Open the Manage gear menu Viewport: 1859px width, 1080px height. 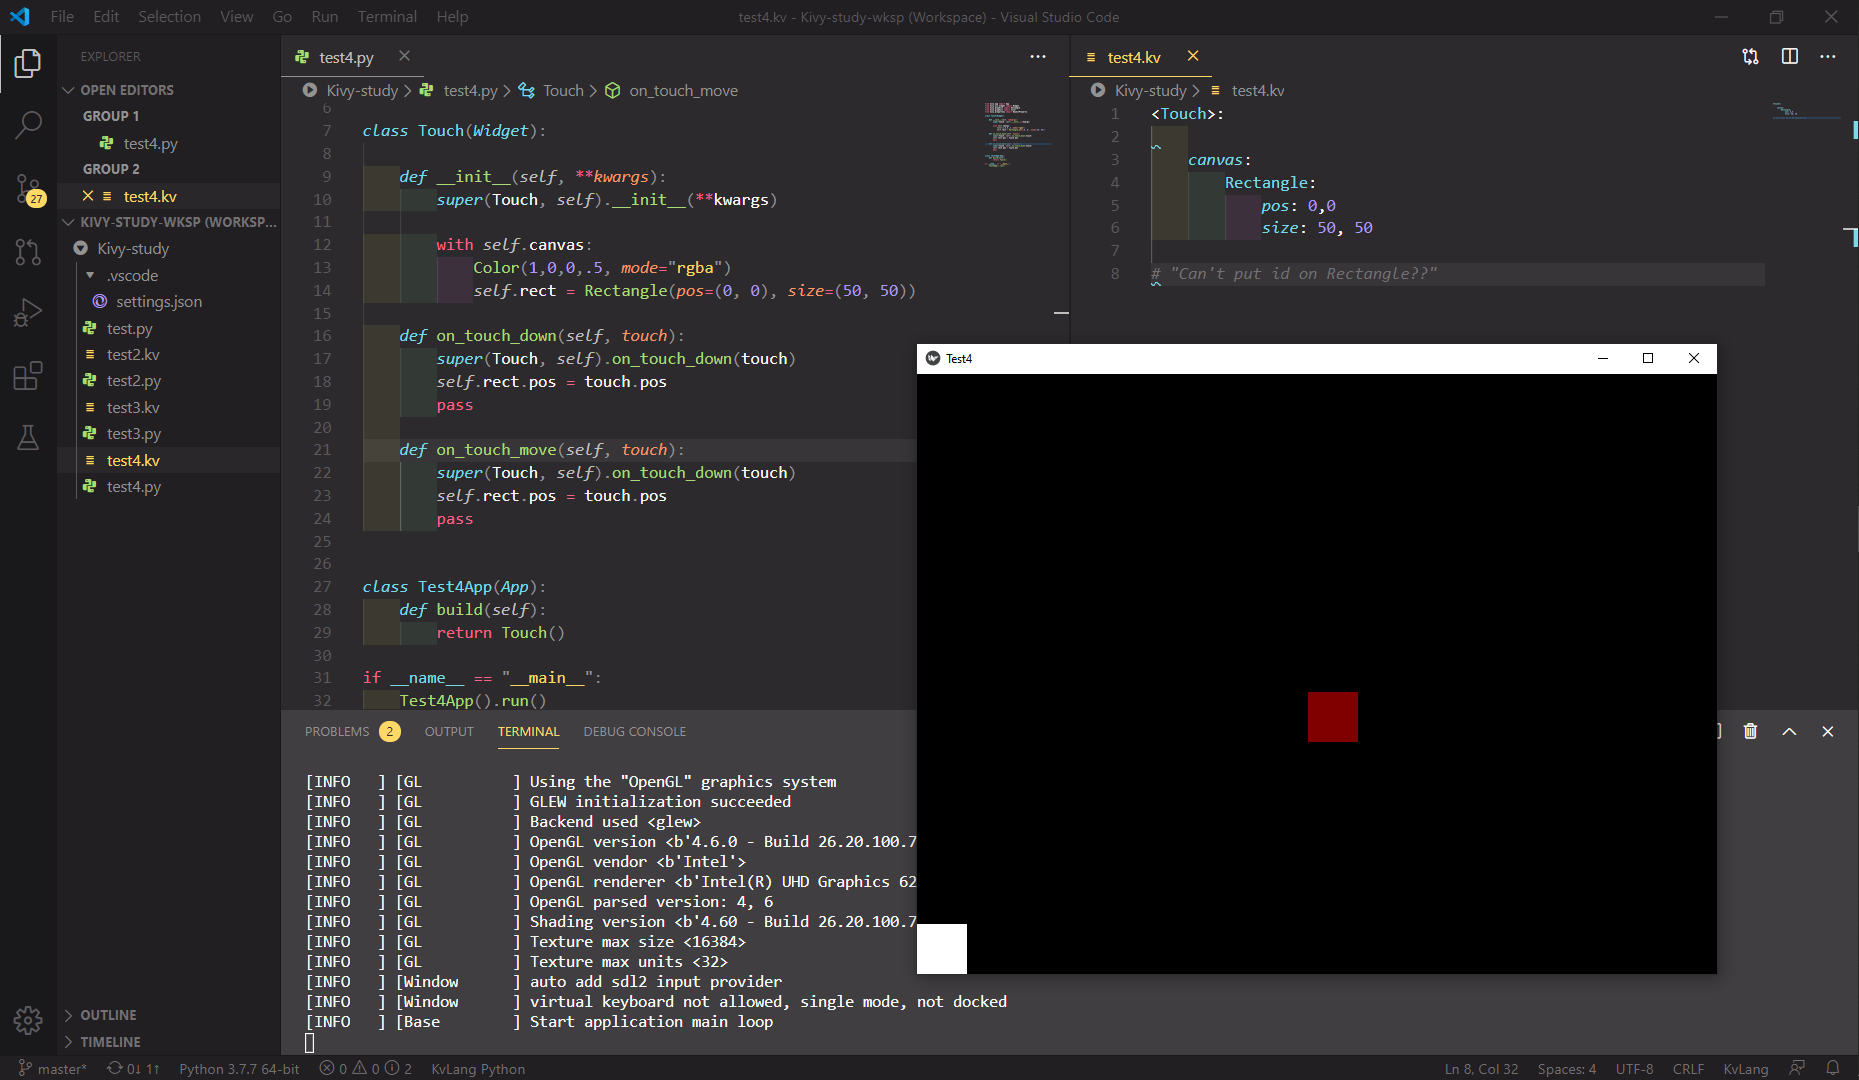coord(28,1020)
